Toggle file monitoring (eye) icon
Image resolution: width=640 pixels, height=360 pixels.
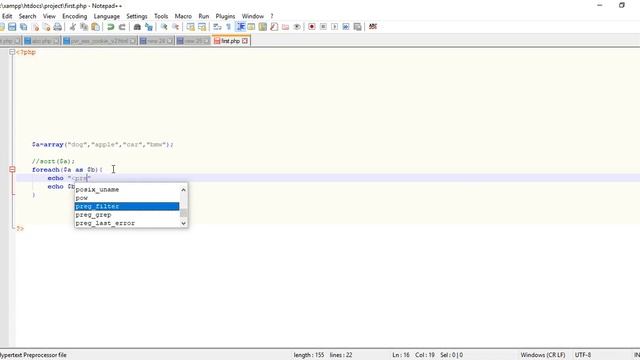(x=297, y=27)
